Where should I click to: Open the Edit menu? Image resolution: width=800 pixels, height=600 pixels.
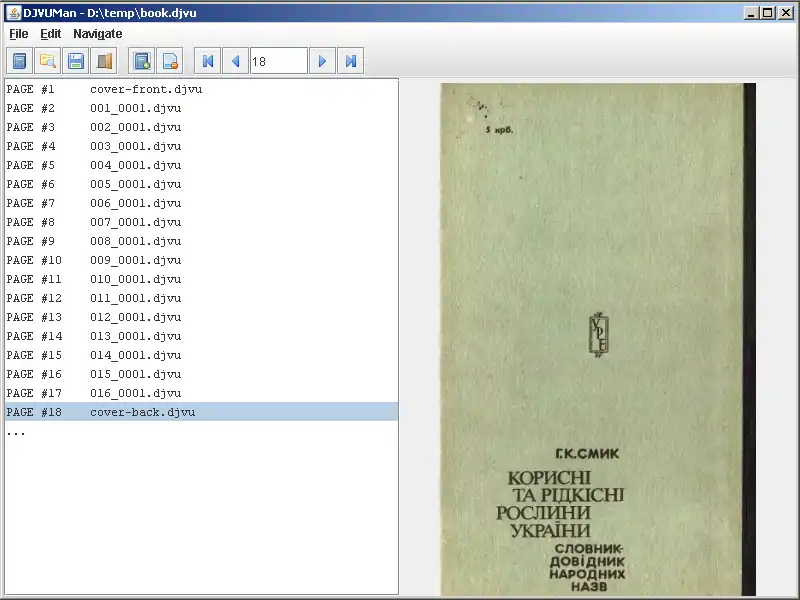51,34
